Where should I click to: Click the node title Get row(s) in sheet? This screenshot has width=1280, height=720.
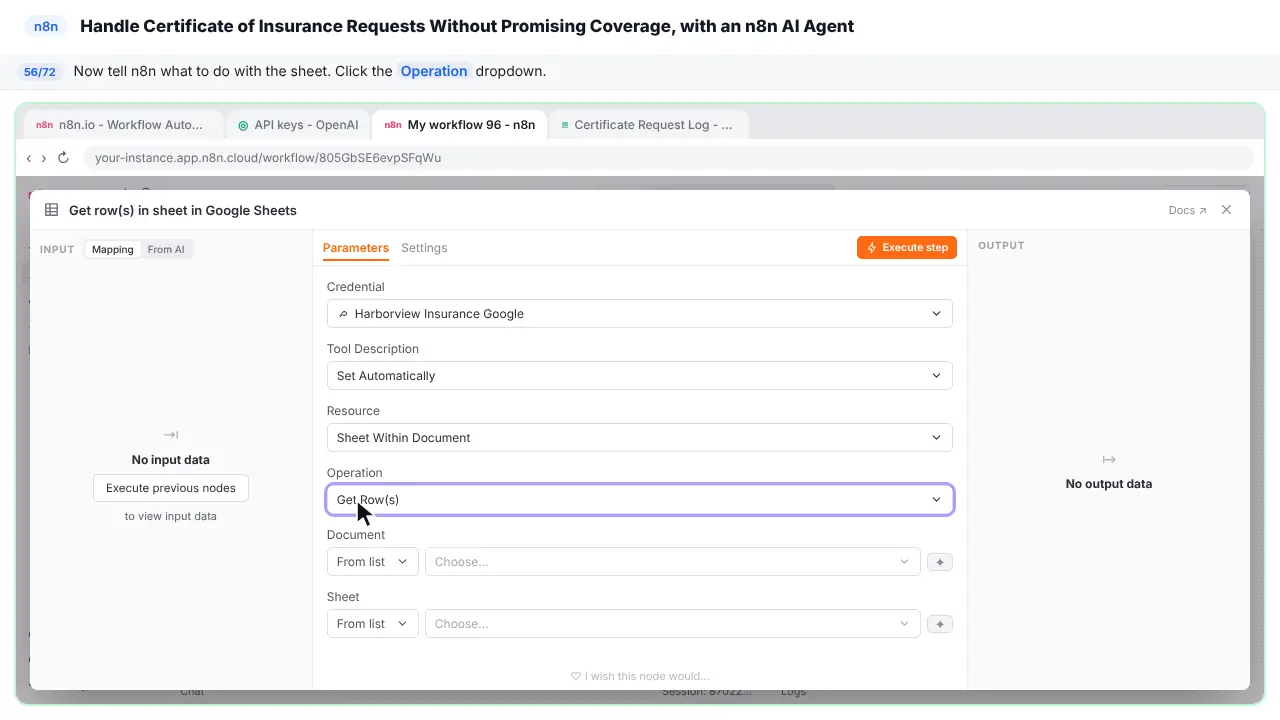[183, 210]
